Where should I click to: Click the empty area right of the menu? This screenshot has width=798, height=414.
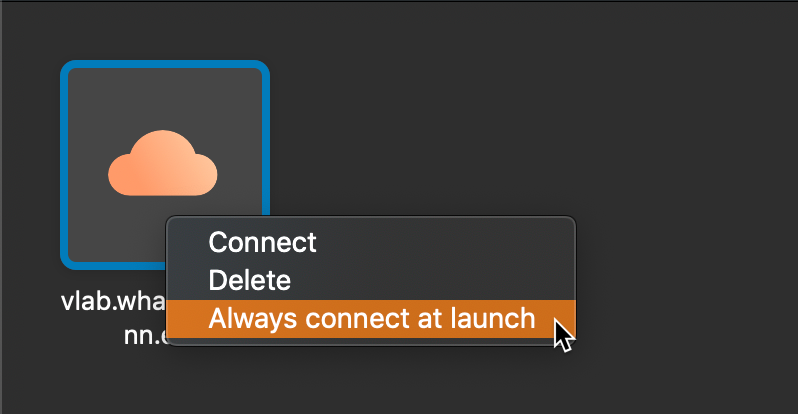pyautogui.click(x=687, y=280)
